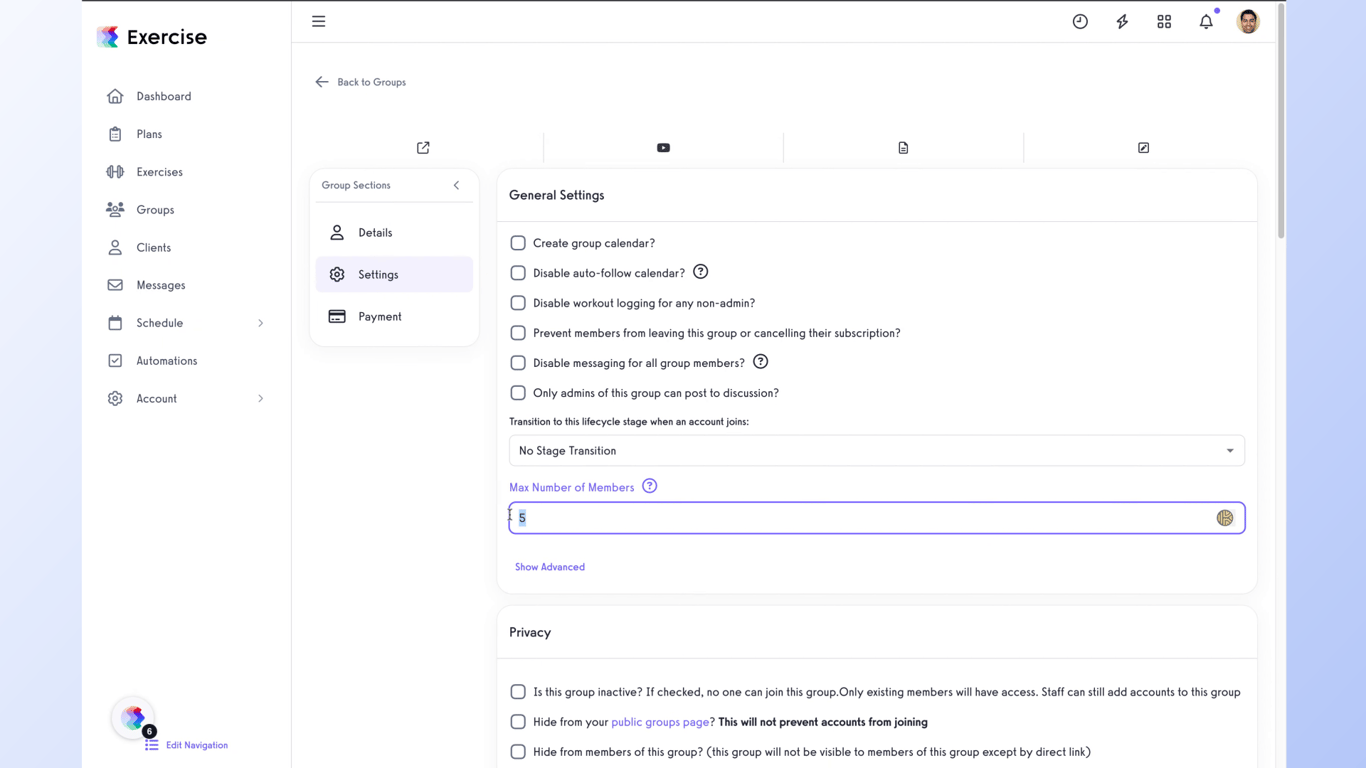Click the Max Number of Members field
The width and height of the screenshot is (1366, 768).
pos(860,518)
